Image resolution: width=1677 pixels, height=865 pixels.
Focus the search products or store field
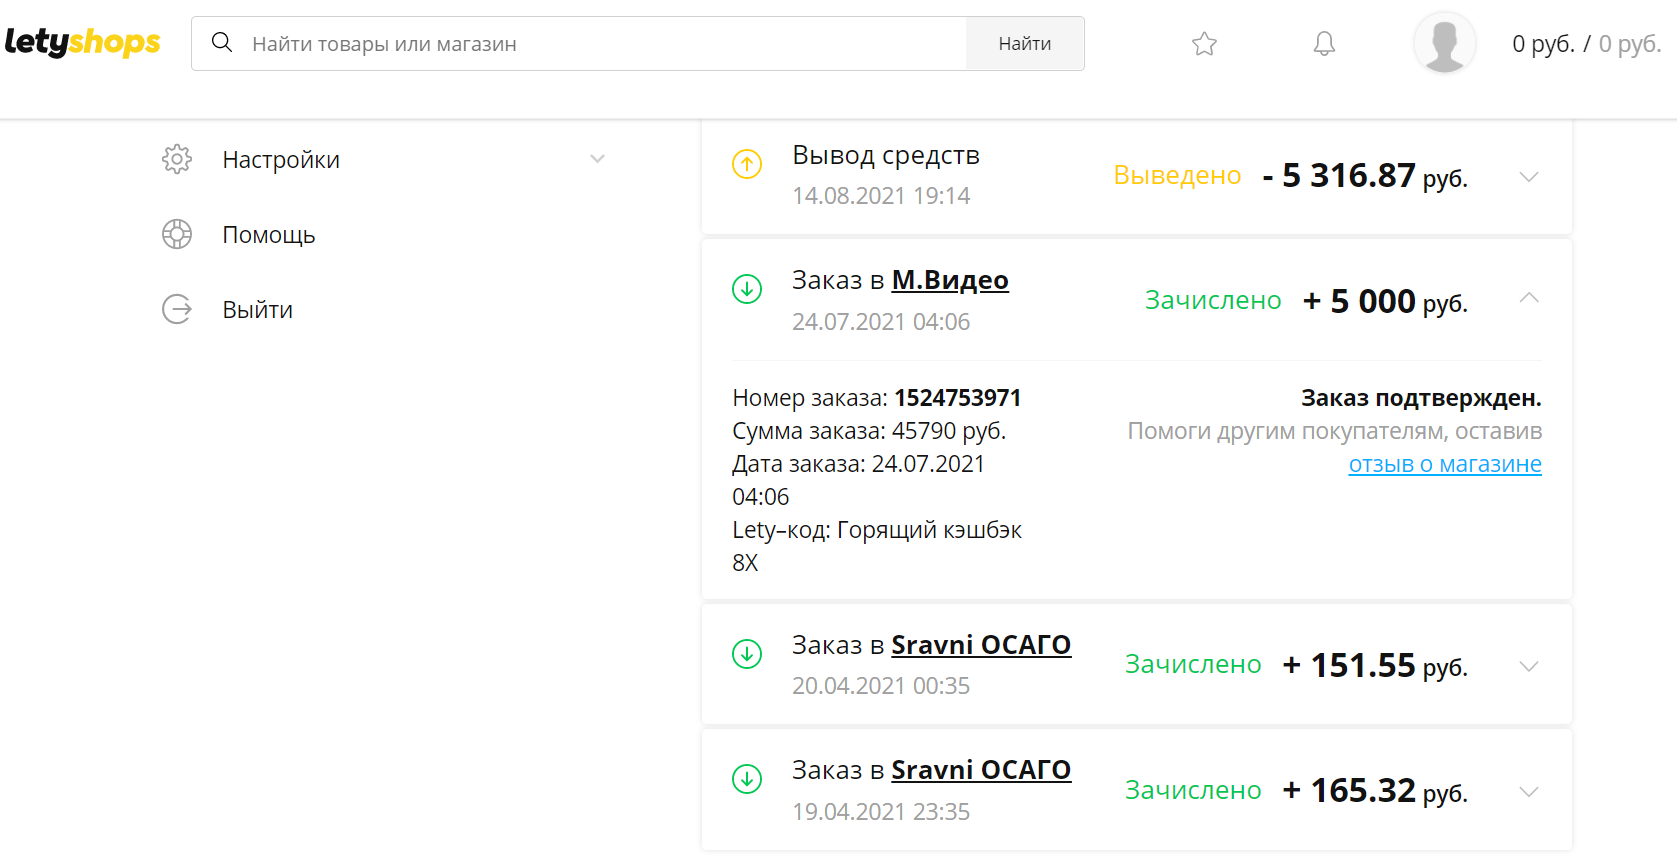tap(600, 44)
